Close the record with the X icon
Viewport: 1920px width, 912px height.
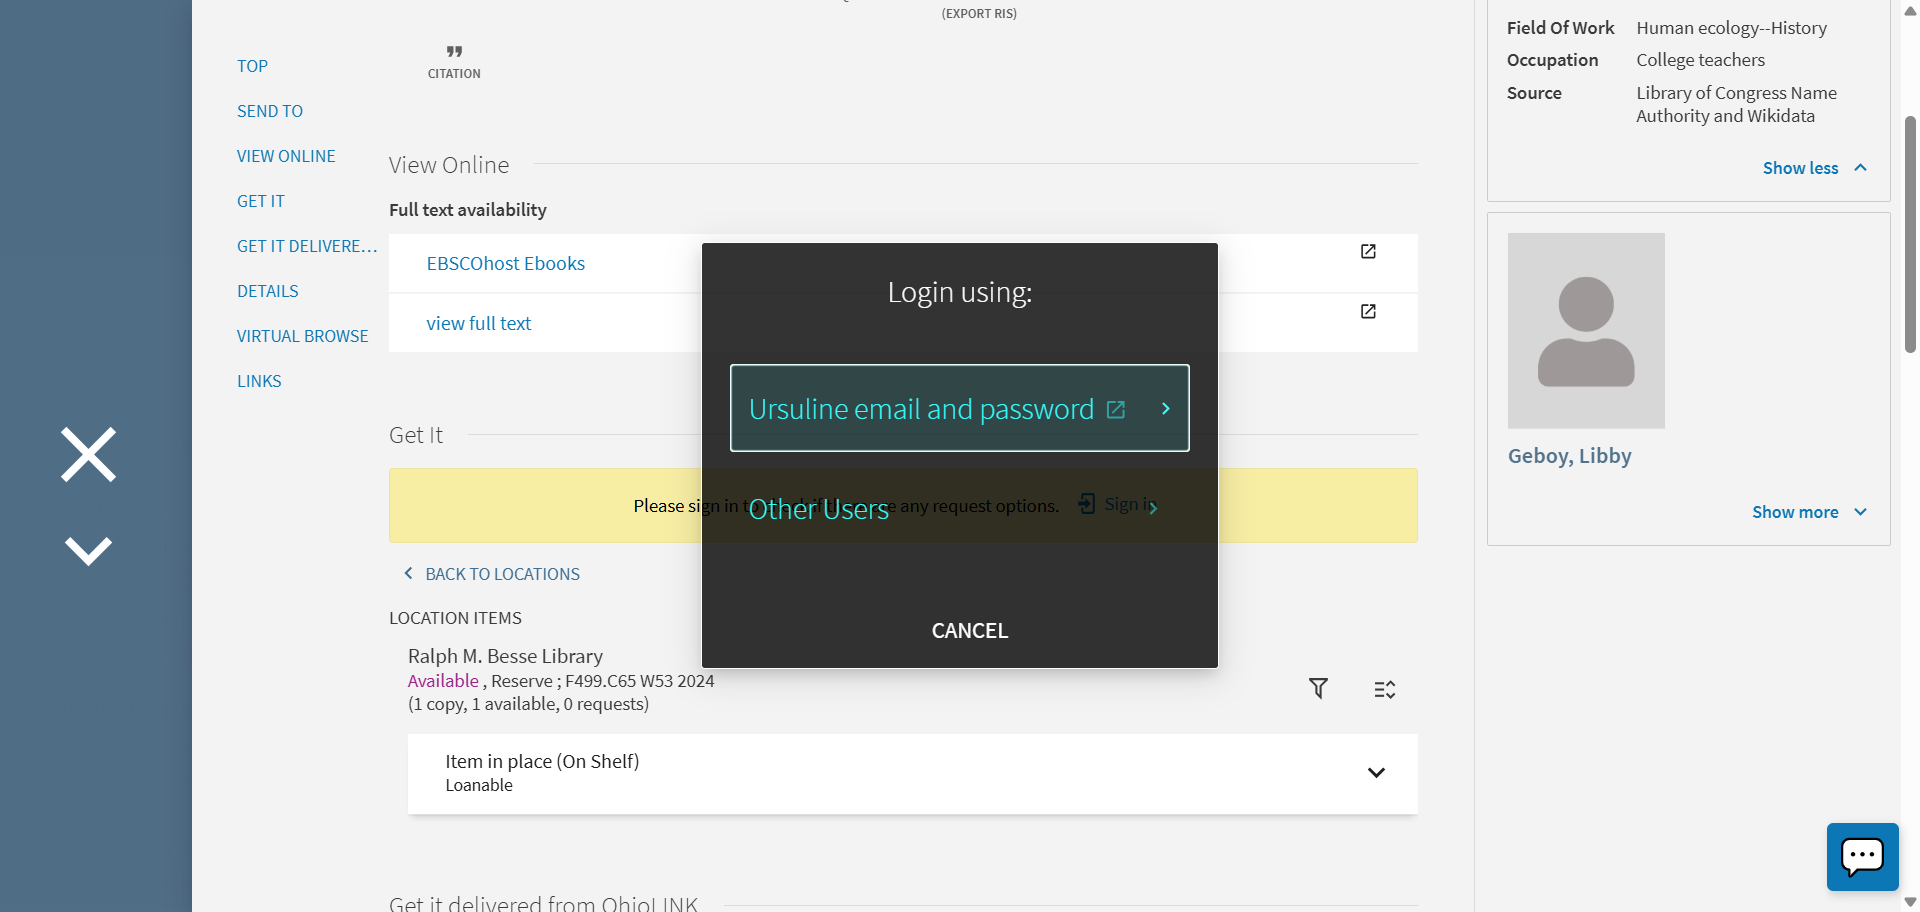88,455
